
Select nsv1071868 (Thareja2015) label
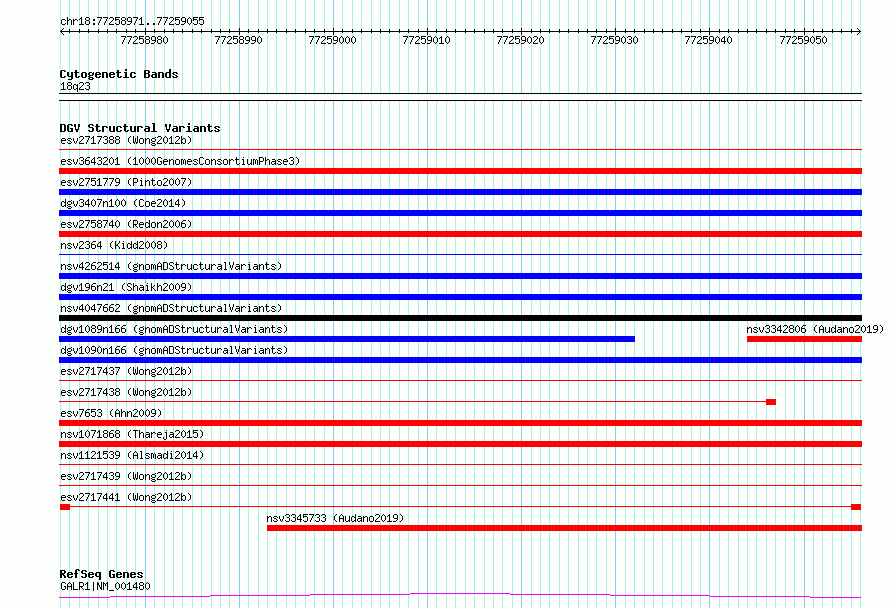tap(132, 434)
